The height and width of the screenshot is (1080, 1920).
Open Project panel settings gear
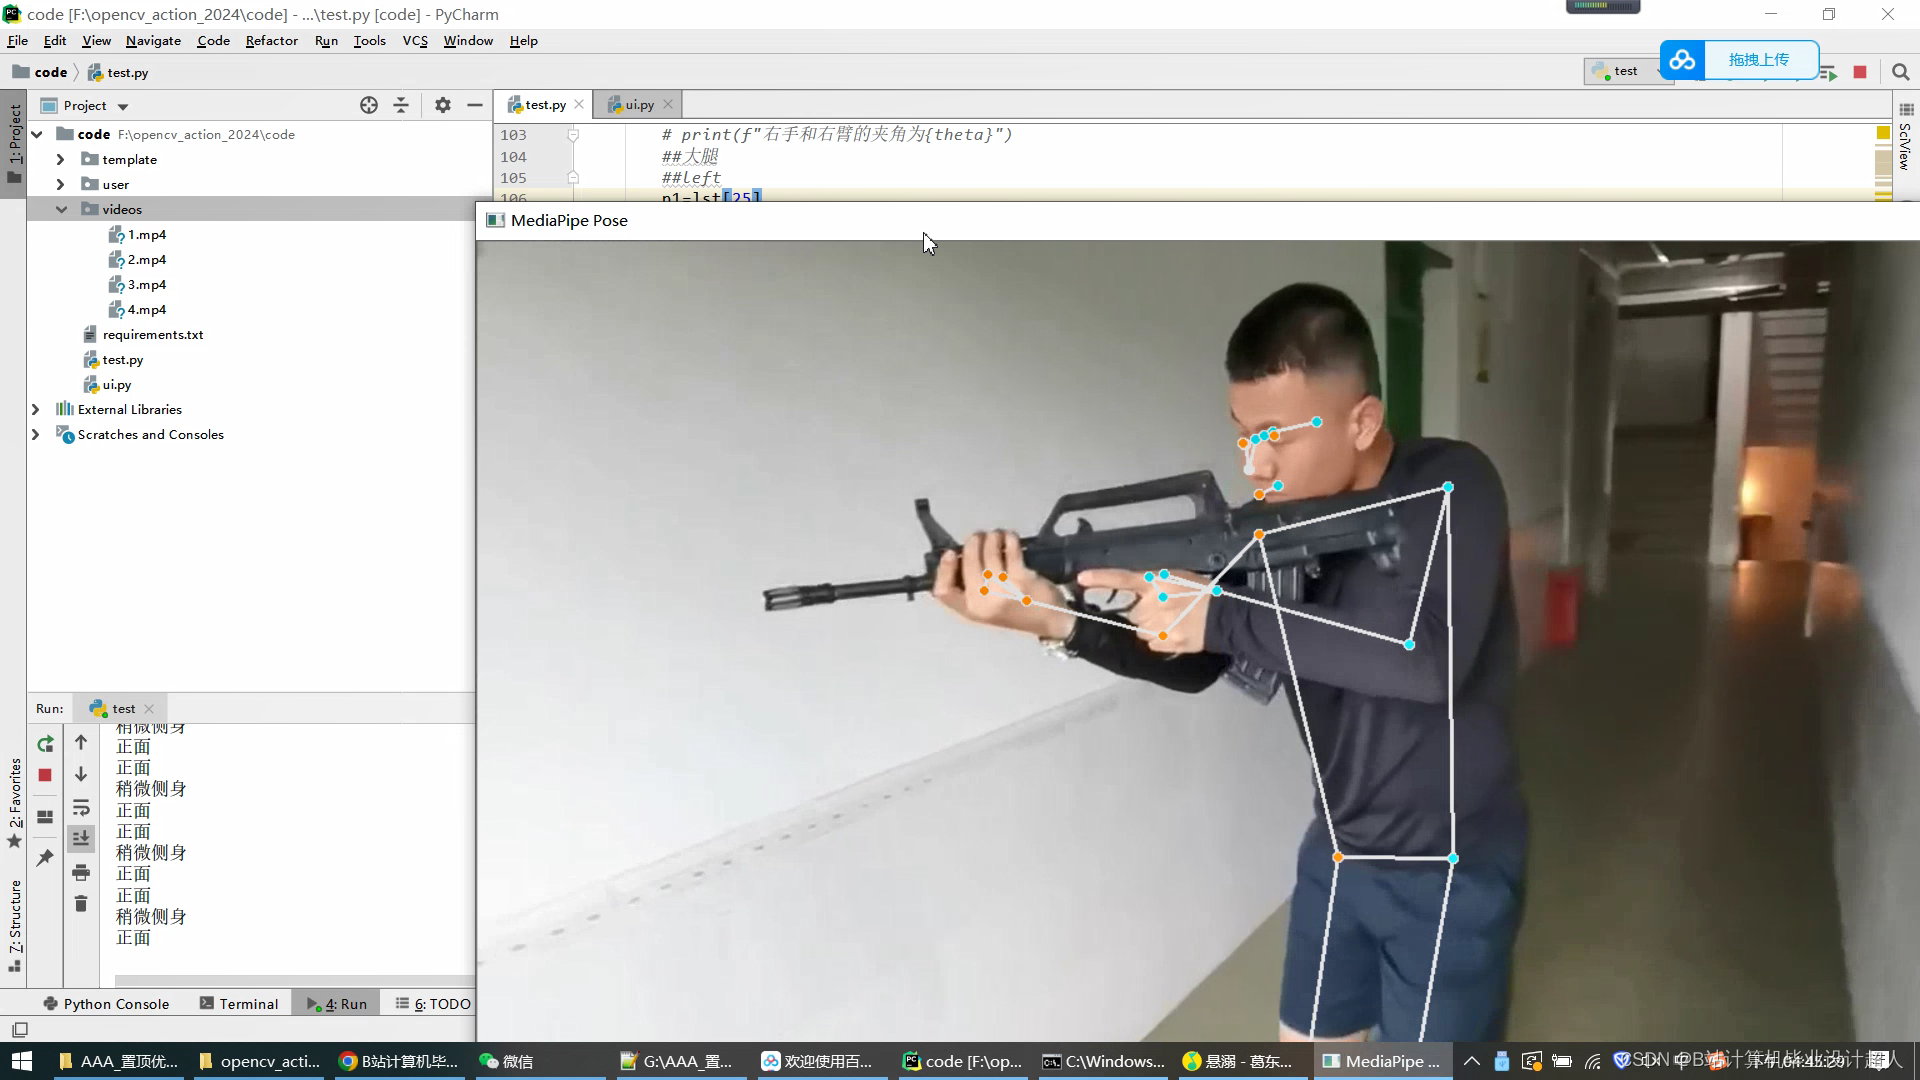point(443,105)
